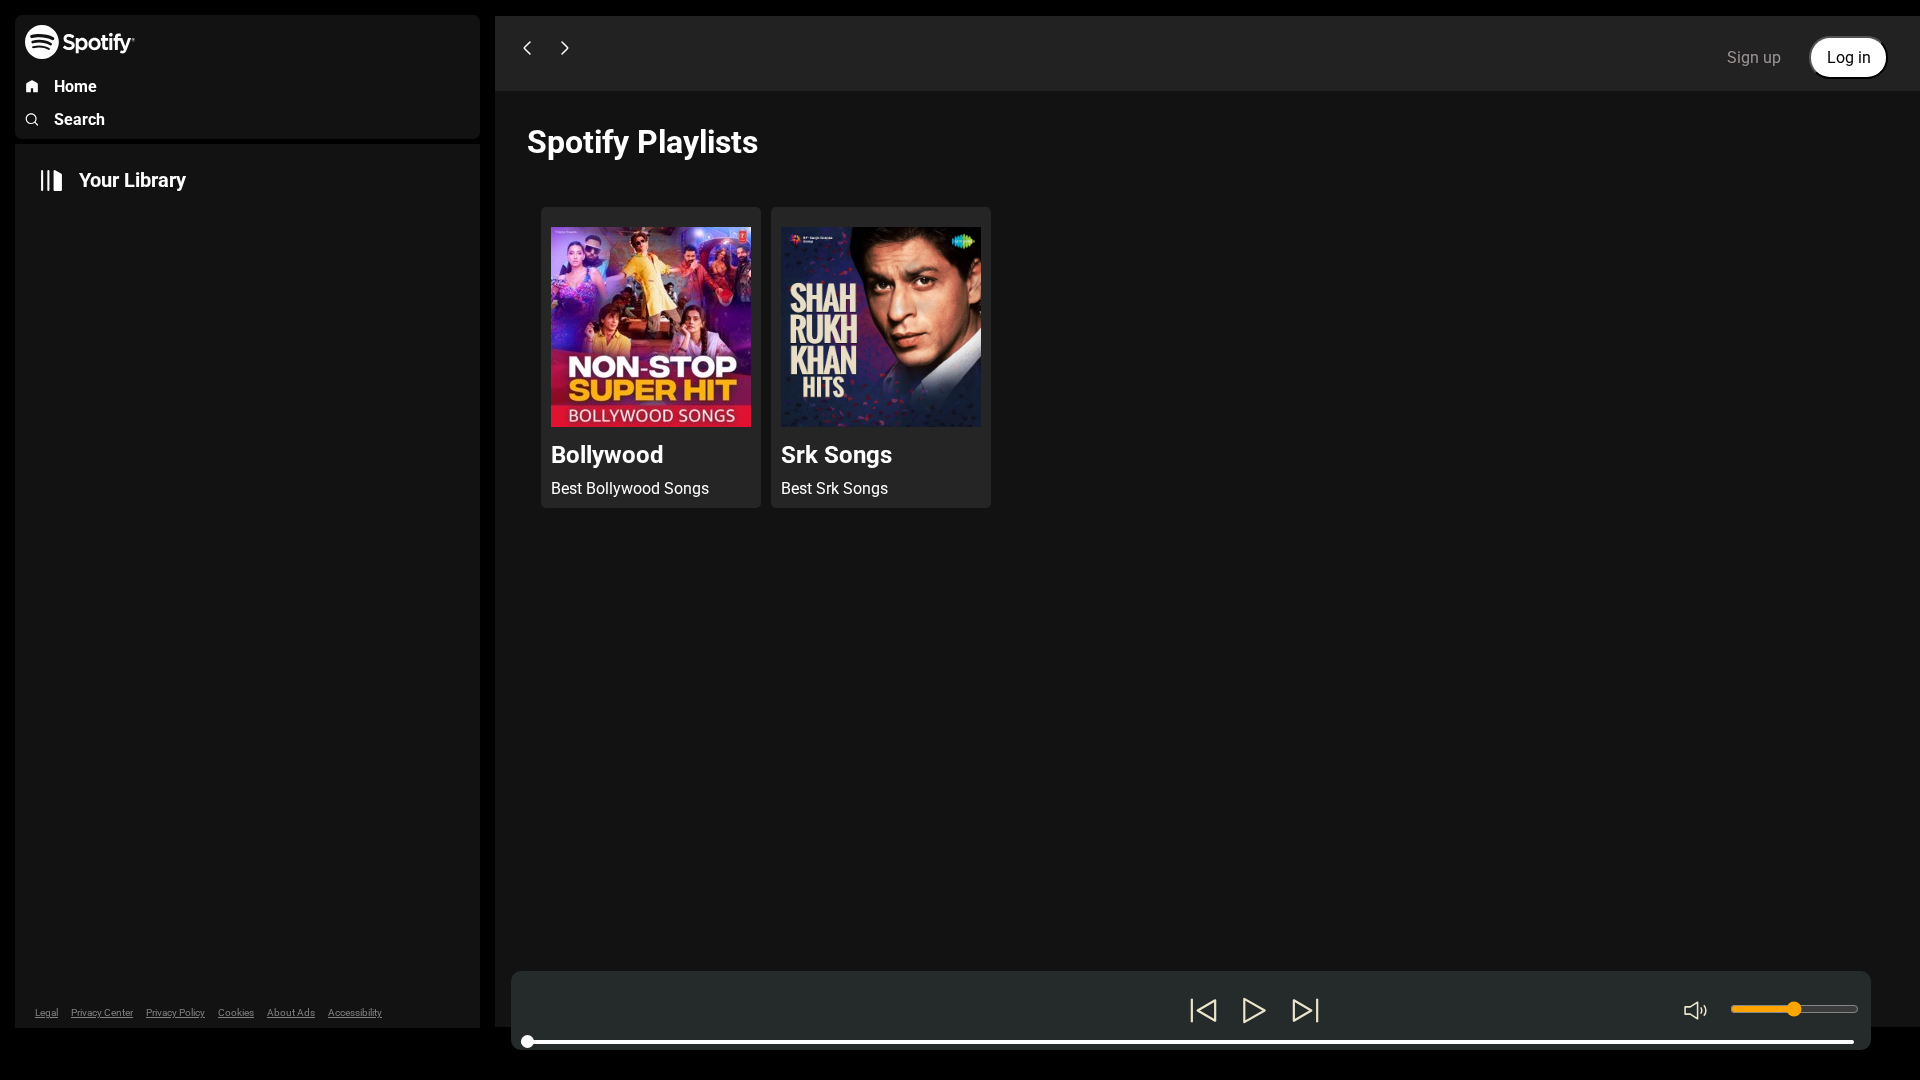1920x1080 pixels.
Task: Open Your Library section
Action: coord(132,180)
